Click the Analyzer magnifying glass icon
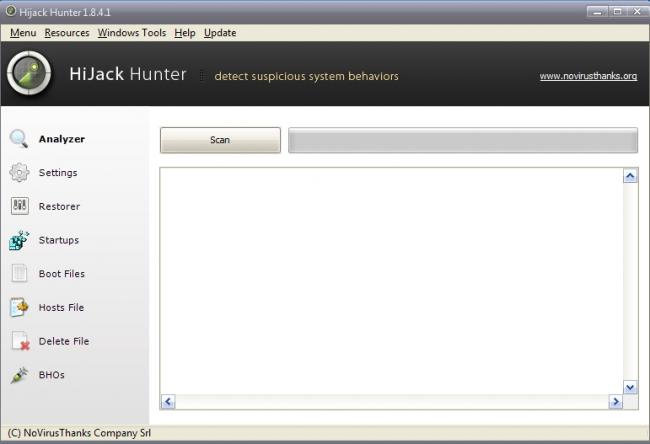 [x=19, y=138]
